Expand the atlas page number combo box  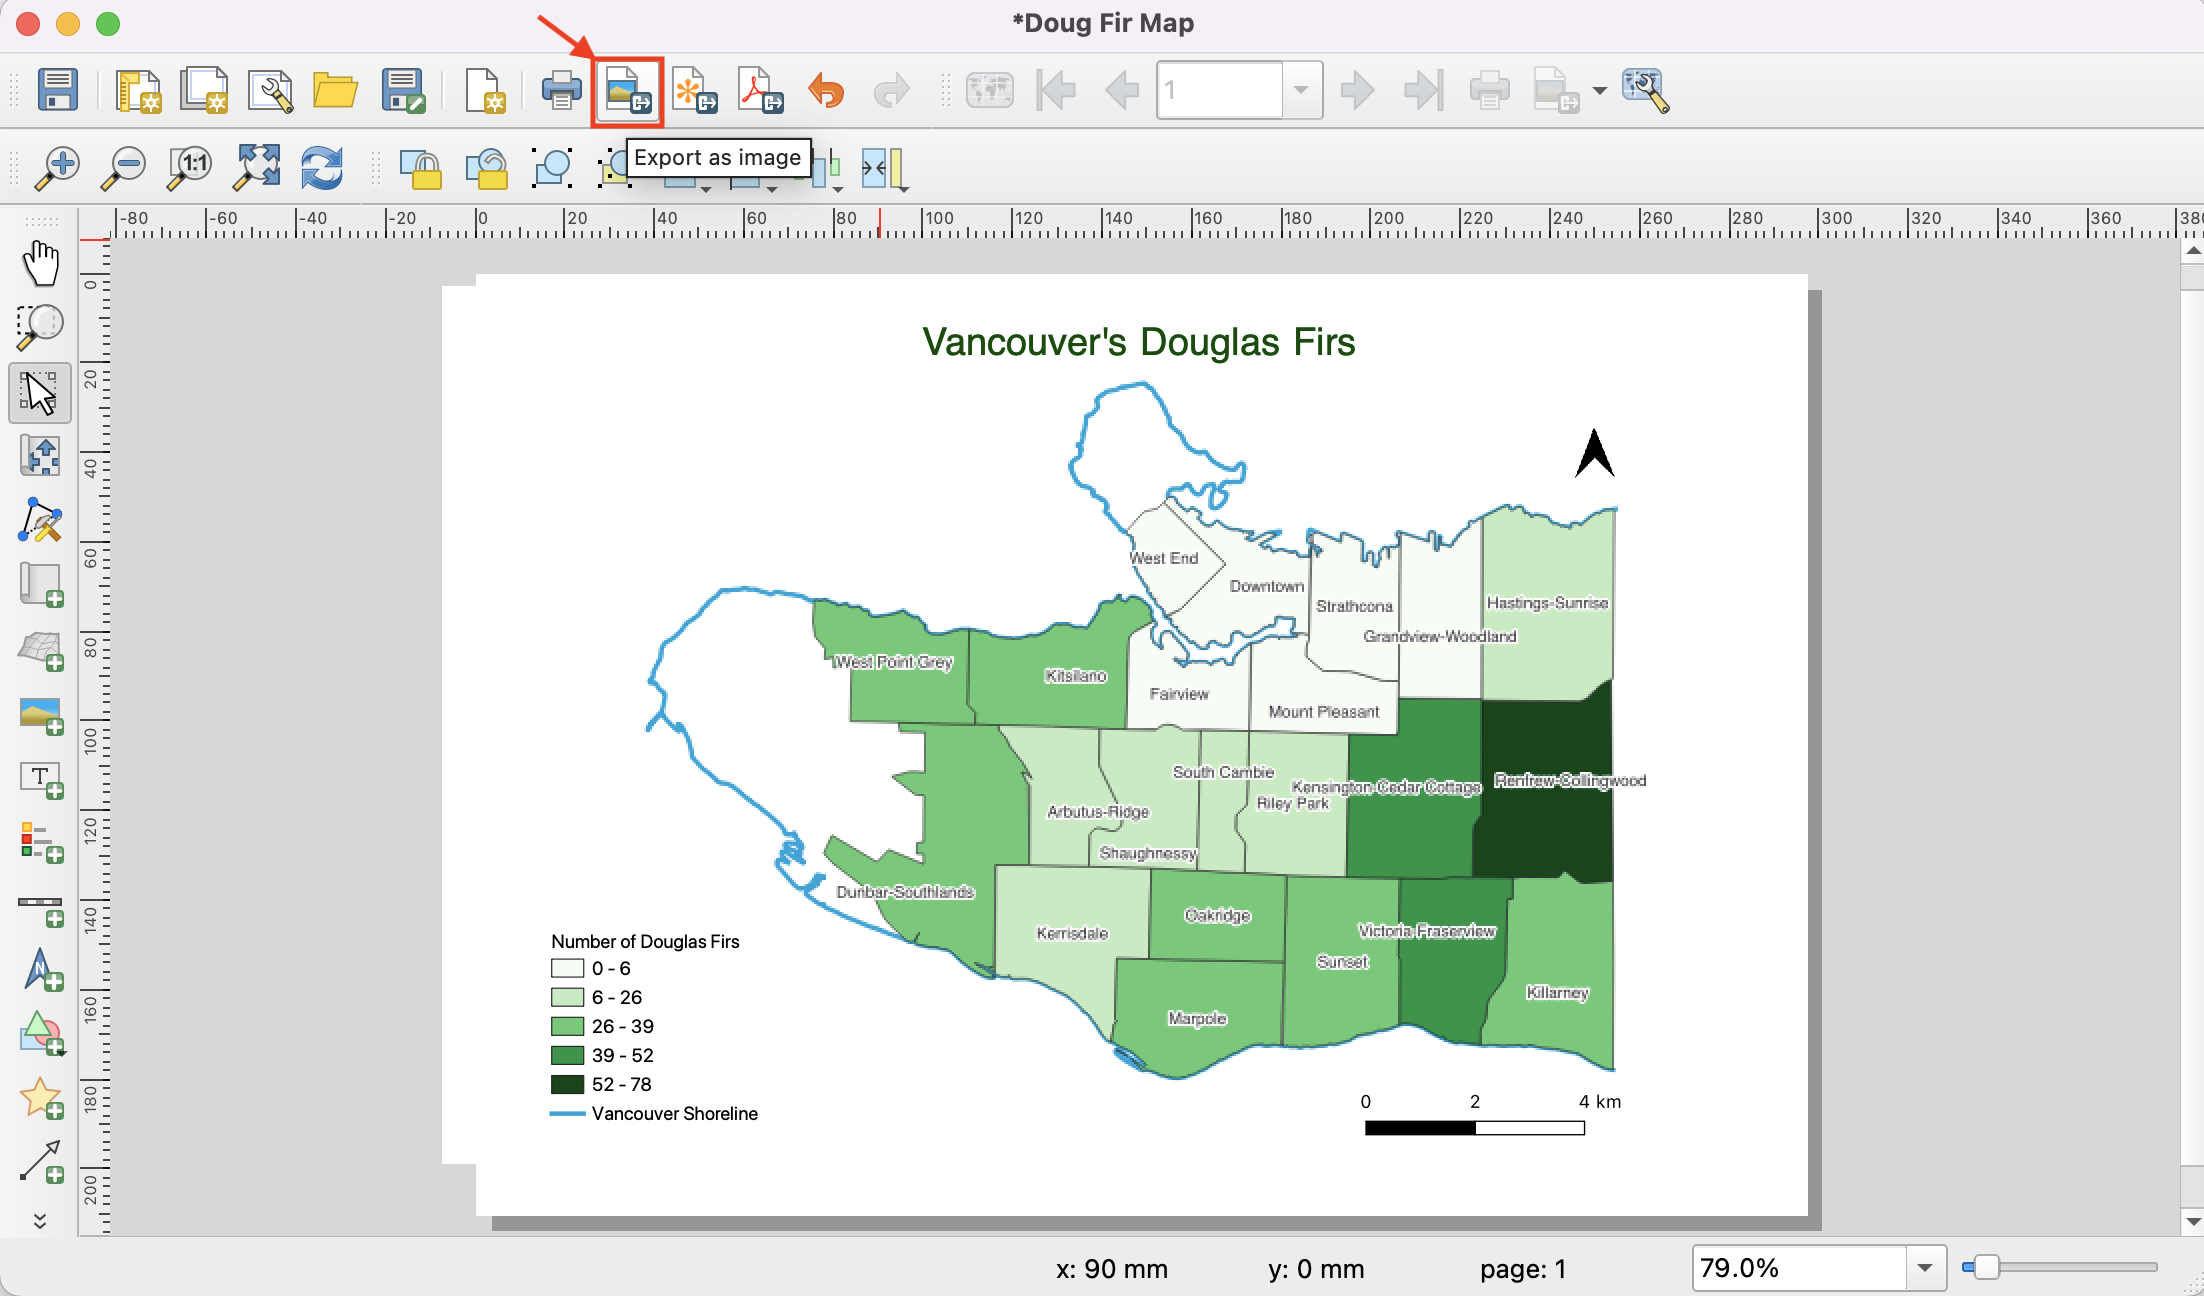(1300, 90)
